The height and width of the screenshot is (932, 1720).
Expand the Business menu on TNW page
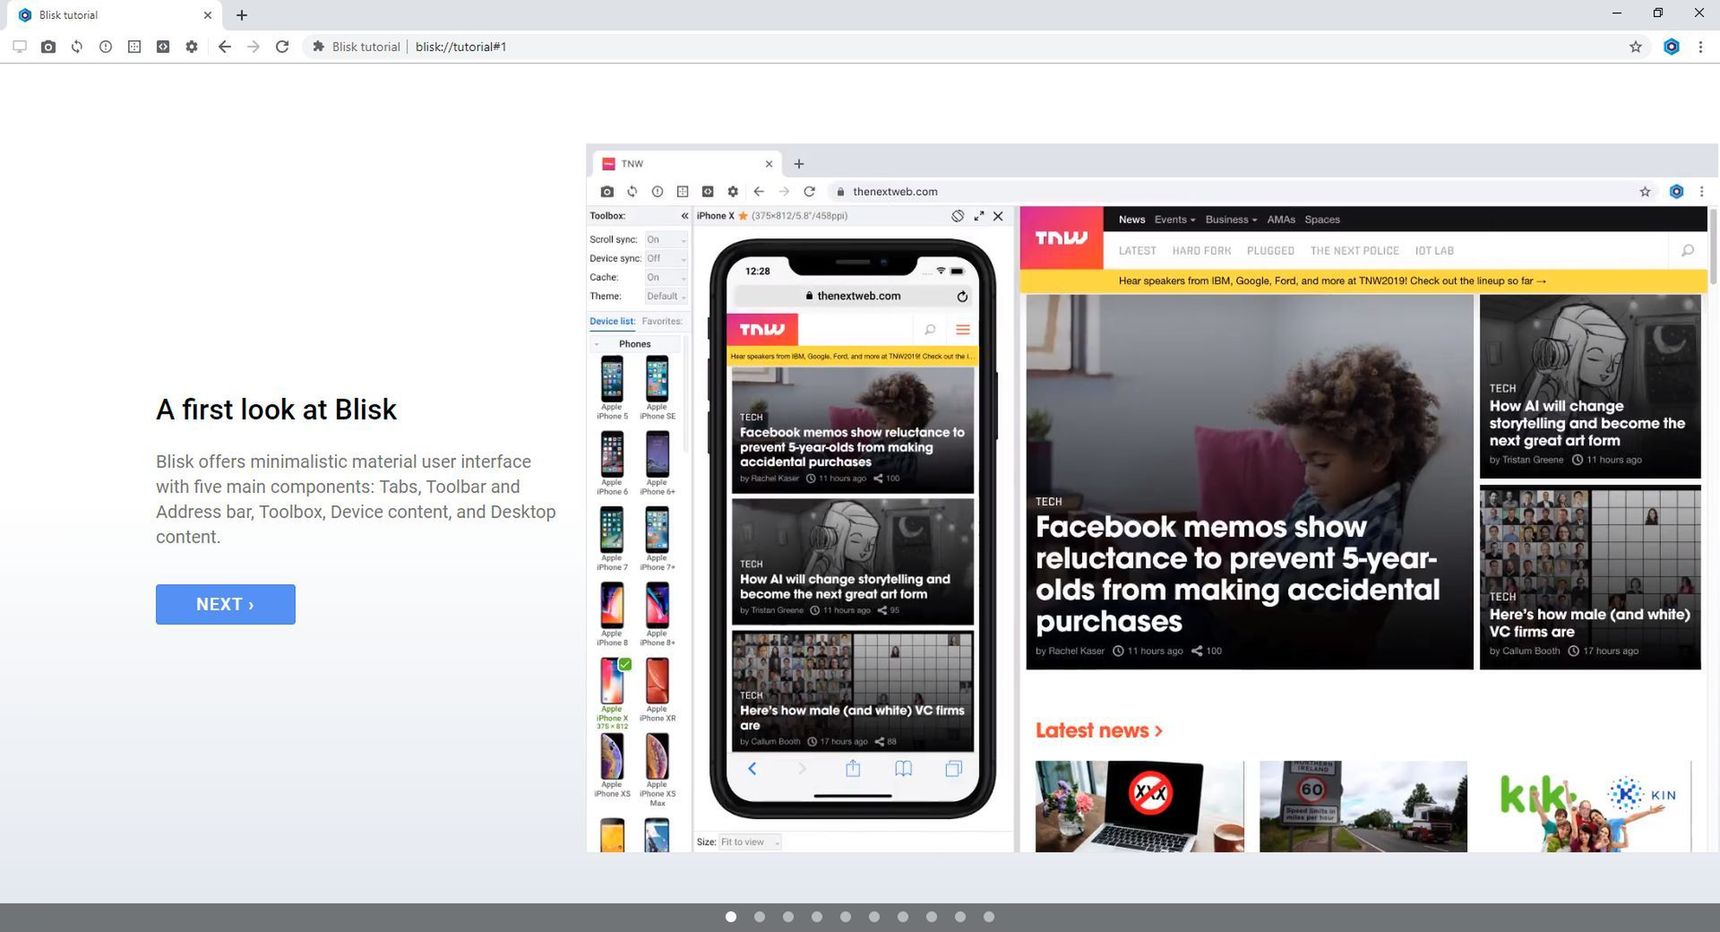coord(1231,220)
